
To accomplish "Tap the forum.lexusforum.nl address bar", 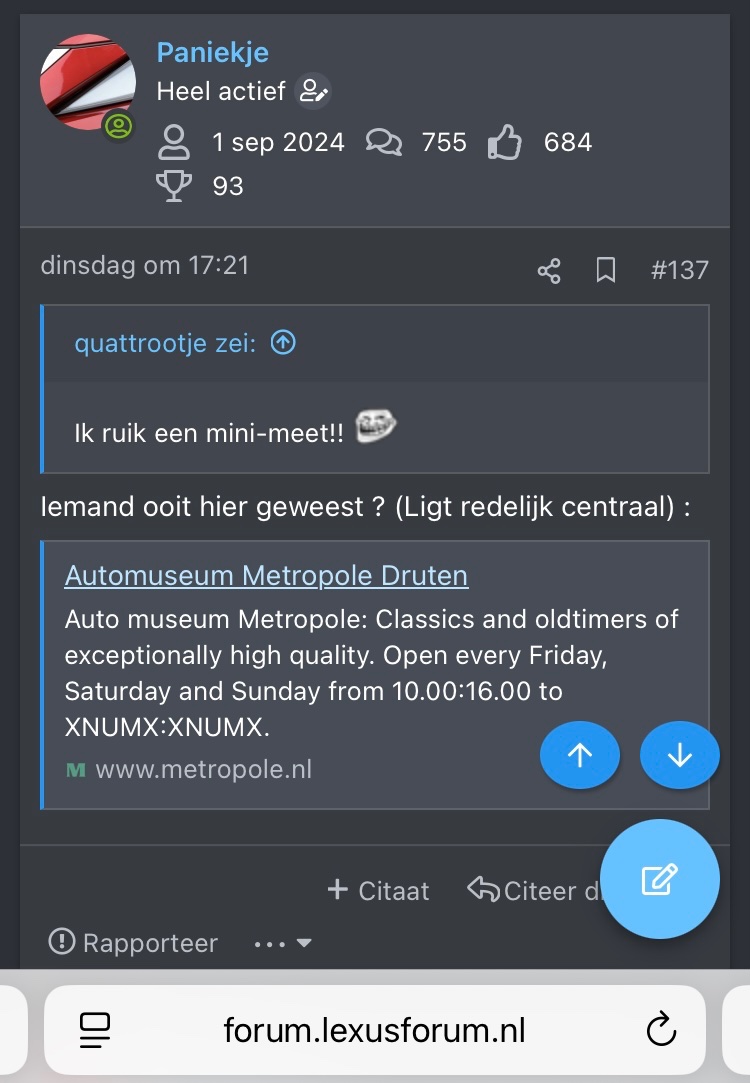I will click(x=374, y=1030).
